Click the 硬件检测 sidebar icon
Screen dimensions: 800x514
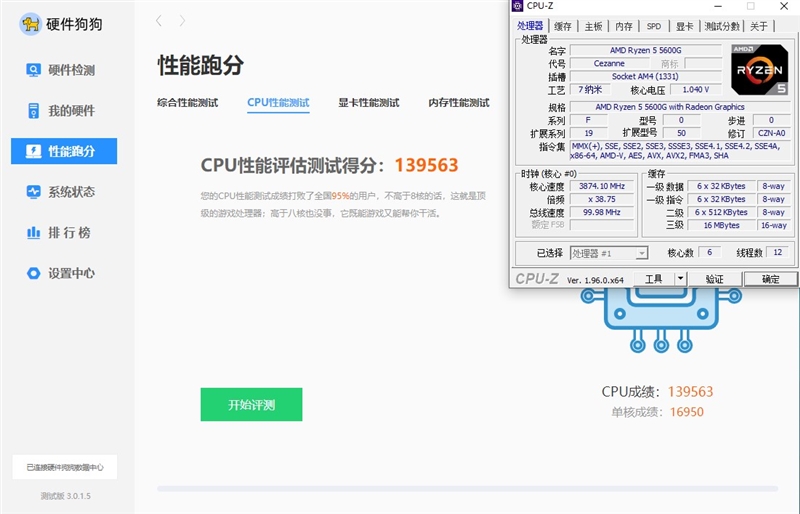click(33, 70)
